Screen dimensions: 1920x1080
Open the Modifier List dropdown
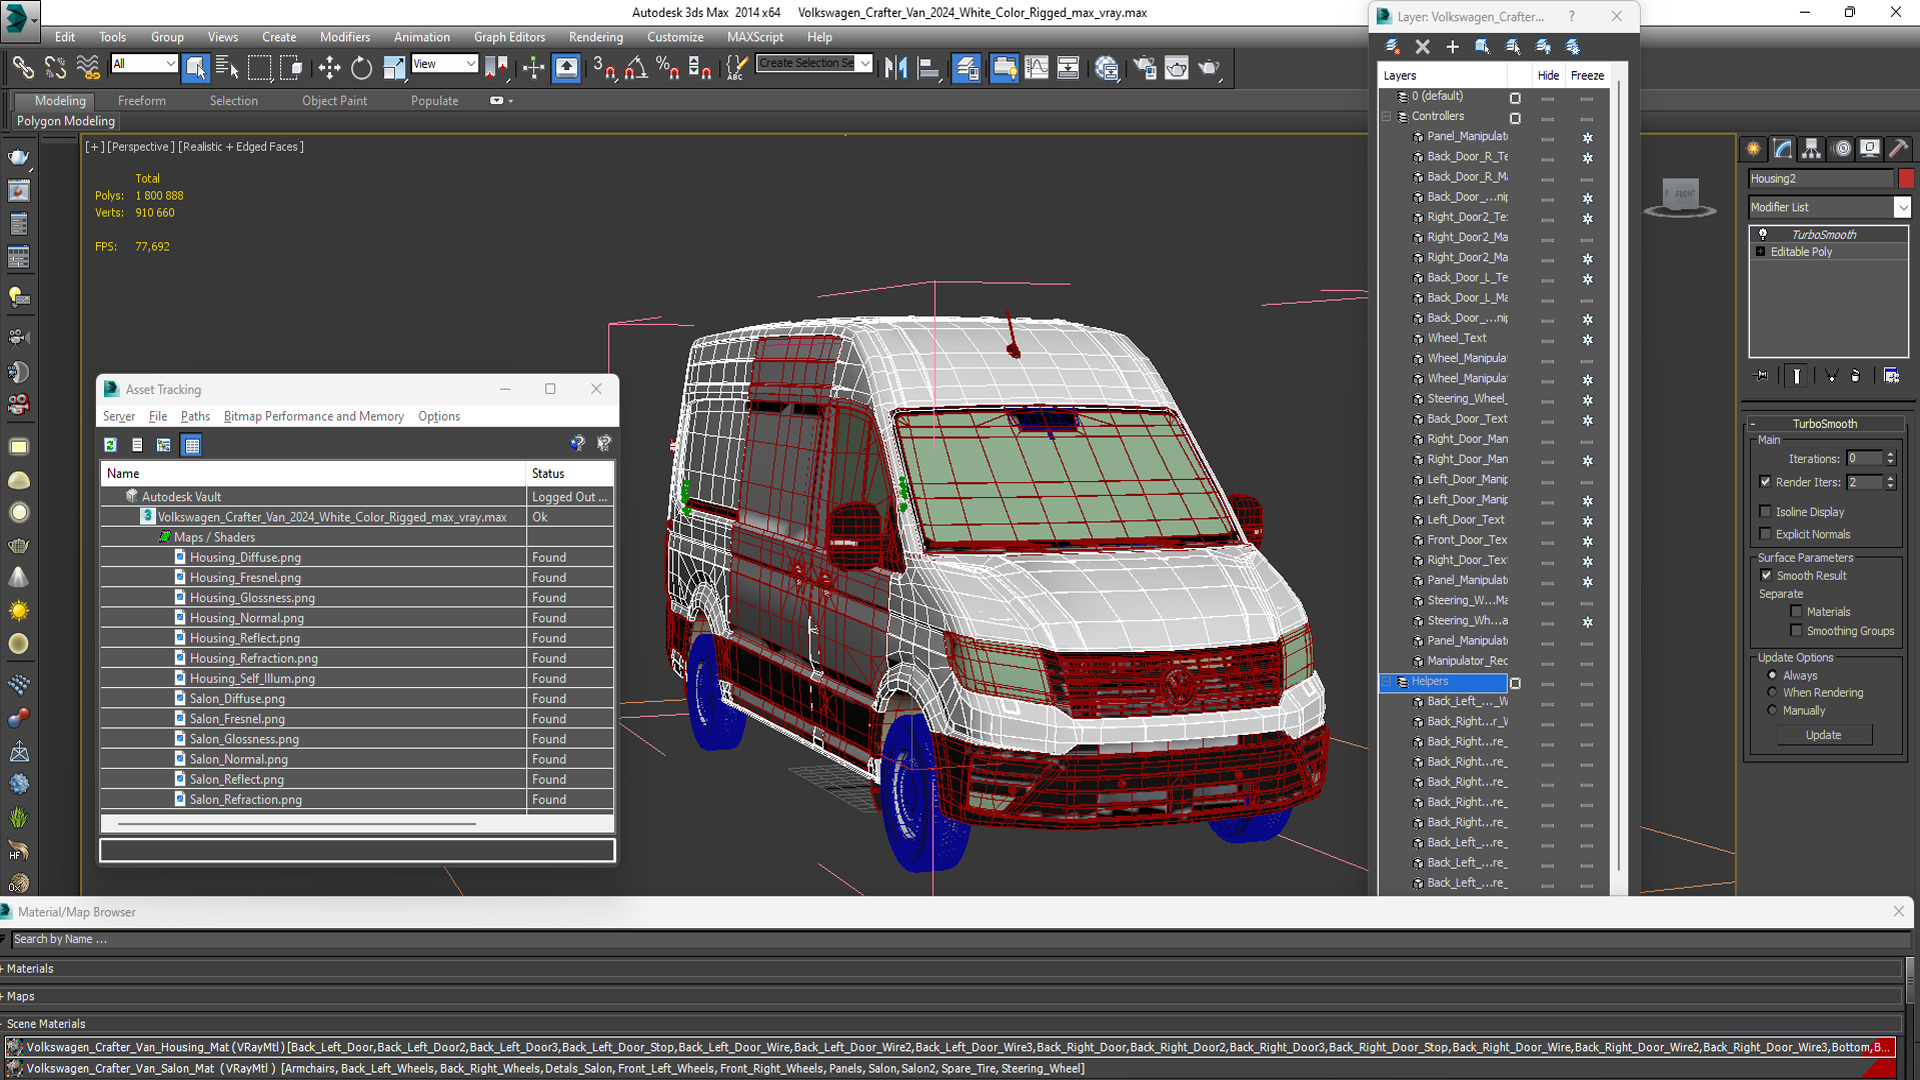point(1901,207)
